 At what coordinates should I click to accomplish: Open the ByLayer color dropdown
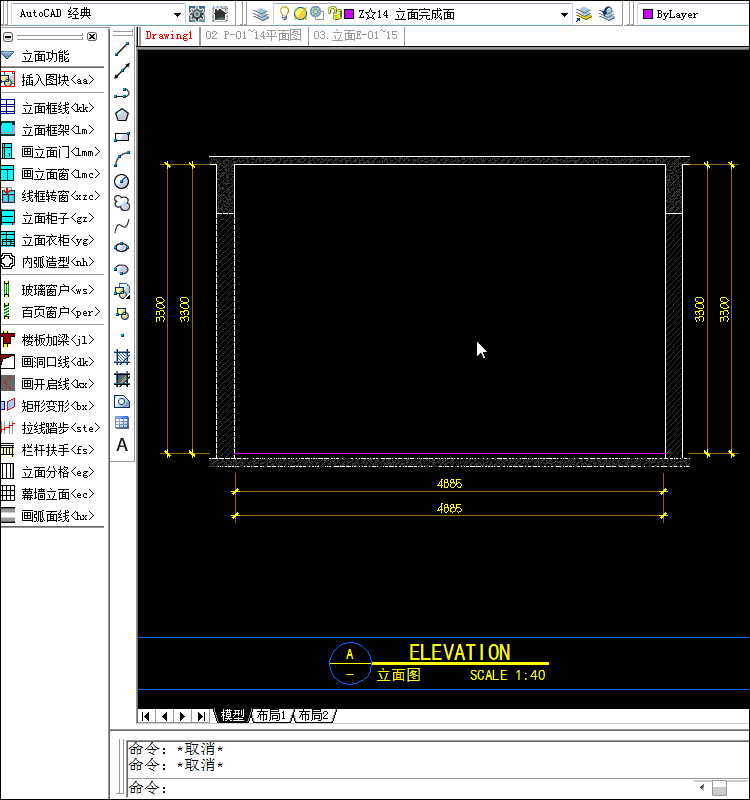(693, 14)
